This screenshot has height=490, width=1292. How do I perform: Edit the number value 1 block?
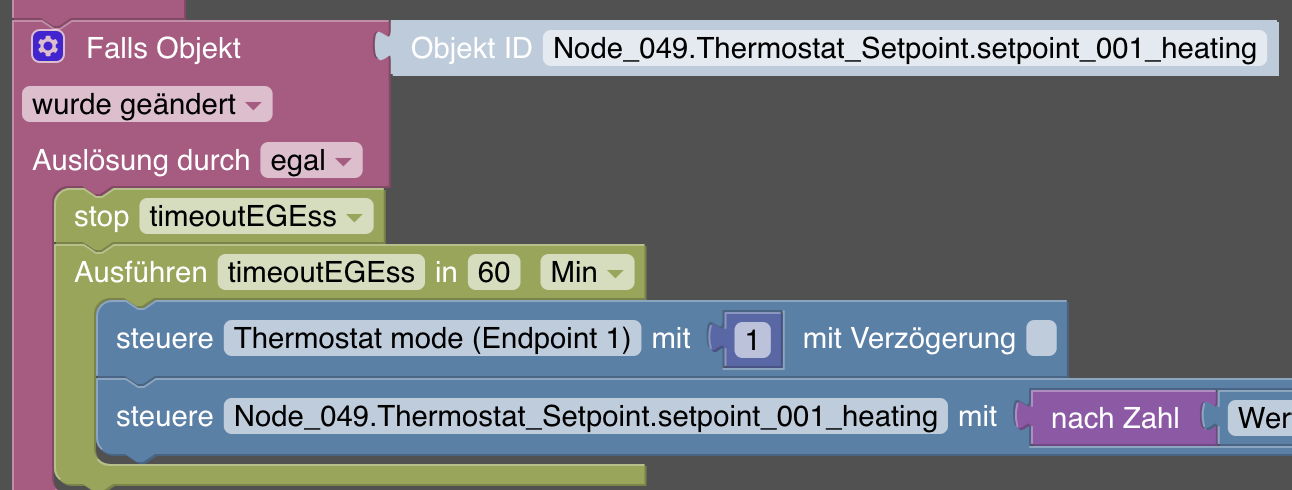[751, 340]
